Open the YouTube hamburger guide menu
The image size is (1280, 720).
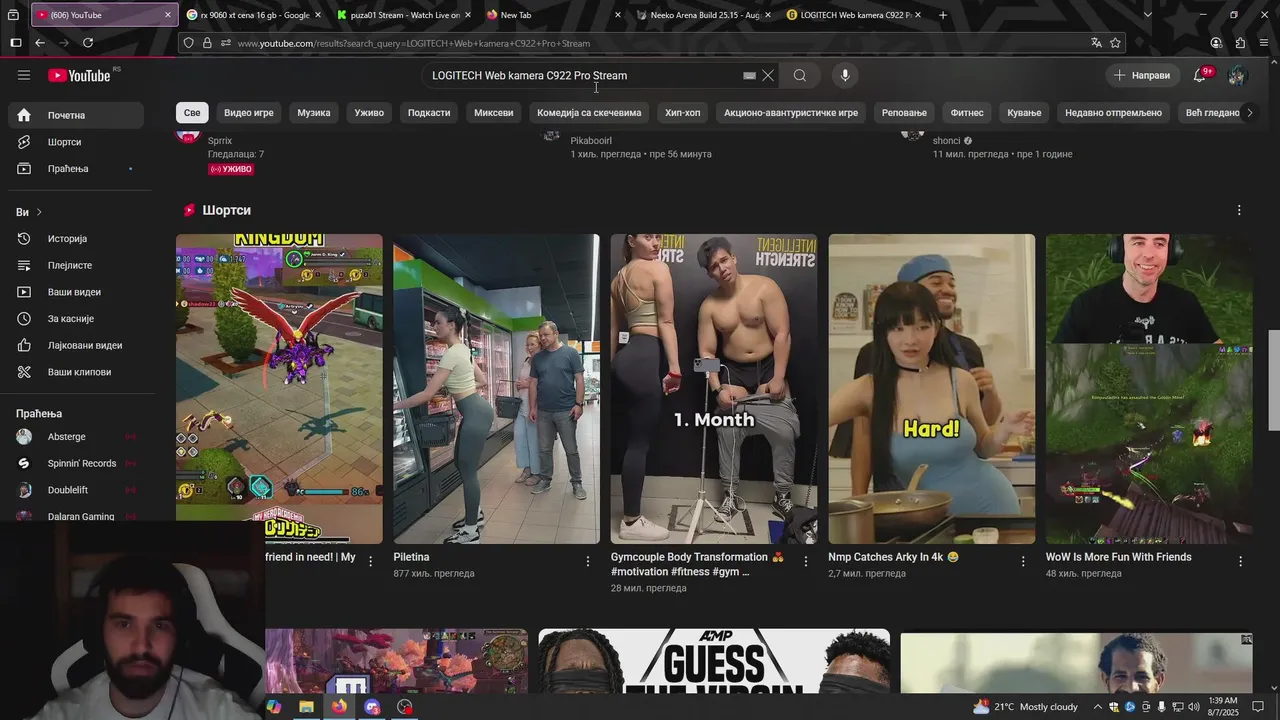point(24,75)
